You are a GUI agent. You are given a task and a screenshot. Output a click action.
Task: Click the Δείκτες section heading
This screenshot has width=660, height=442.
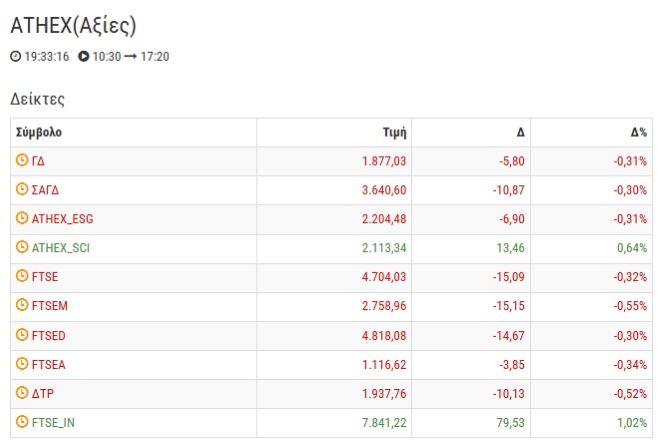click(37, 99)
